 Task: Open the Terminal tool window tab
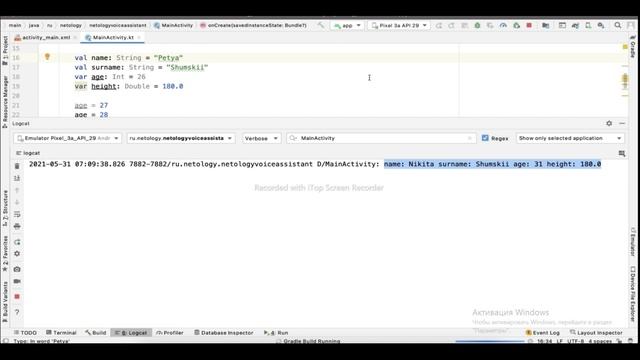pos(61,333)
